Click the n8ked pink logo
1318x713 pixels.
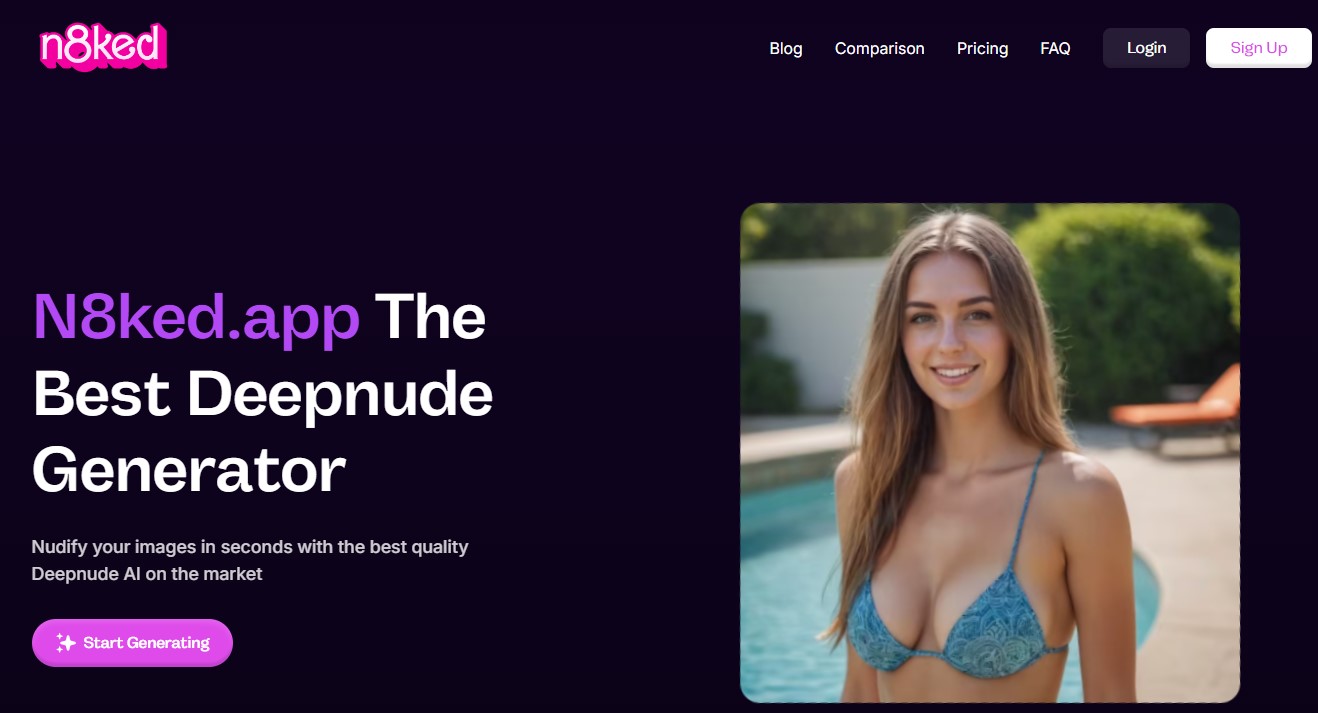[x=103, y=47]
